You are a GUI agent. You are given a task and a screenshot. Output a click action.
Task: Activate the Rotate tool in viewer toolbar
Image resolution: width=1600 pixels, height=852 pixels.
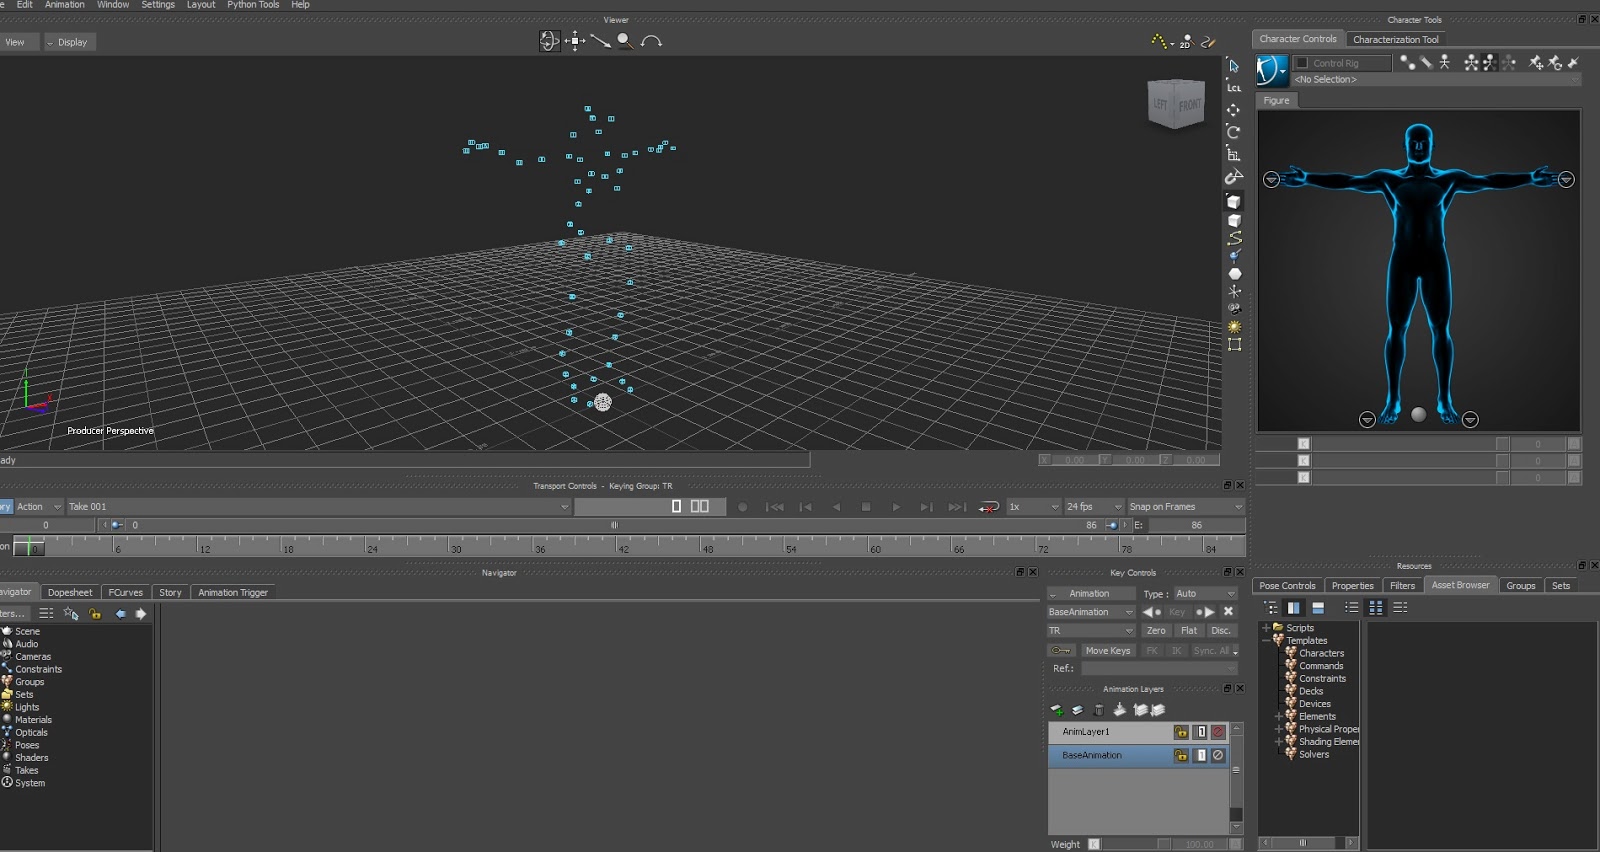coord(1234,132)
